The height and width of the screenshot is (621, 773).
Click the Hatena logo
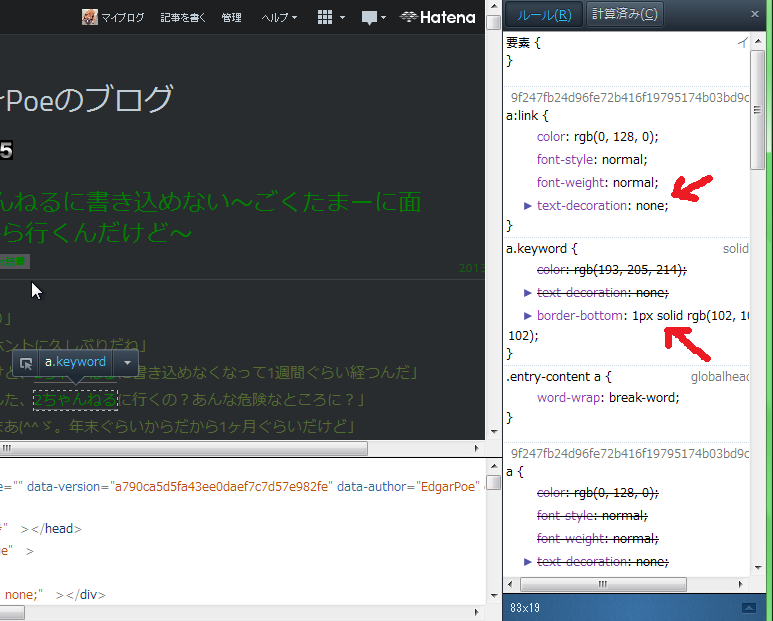coord(437,17)
